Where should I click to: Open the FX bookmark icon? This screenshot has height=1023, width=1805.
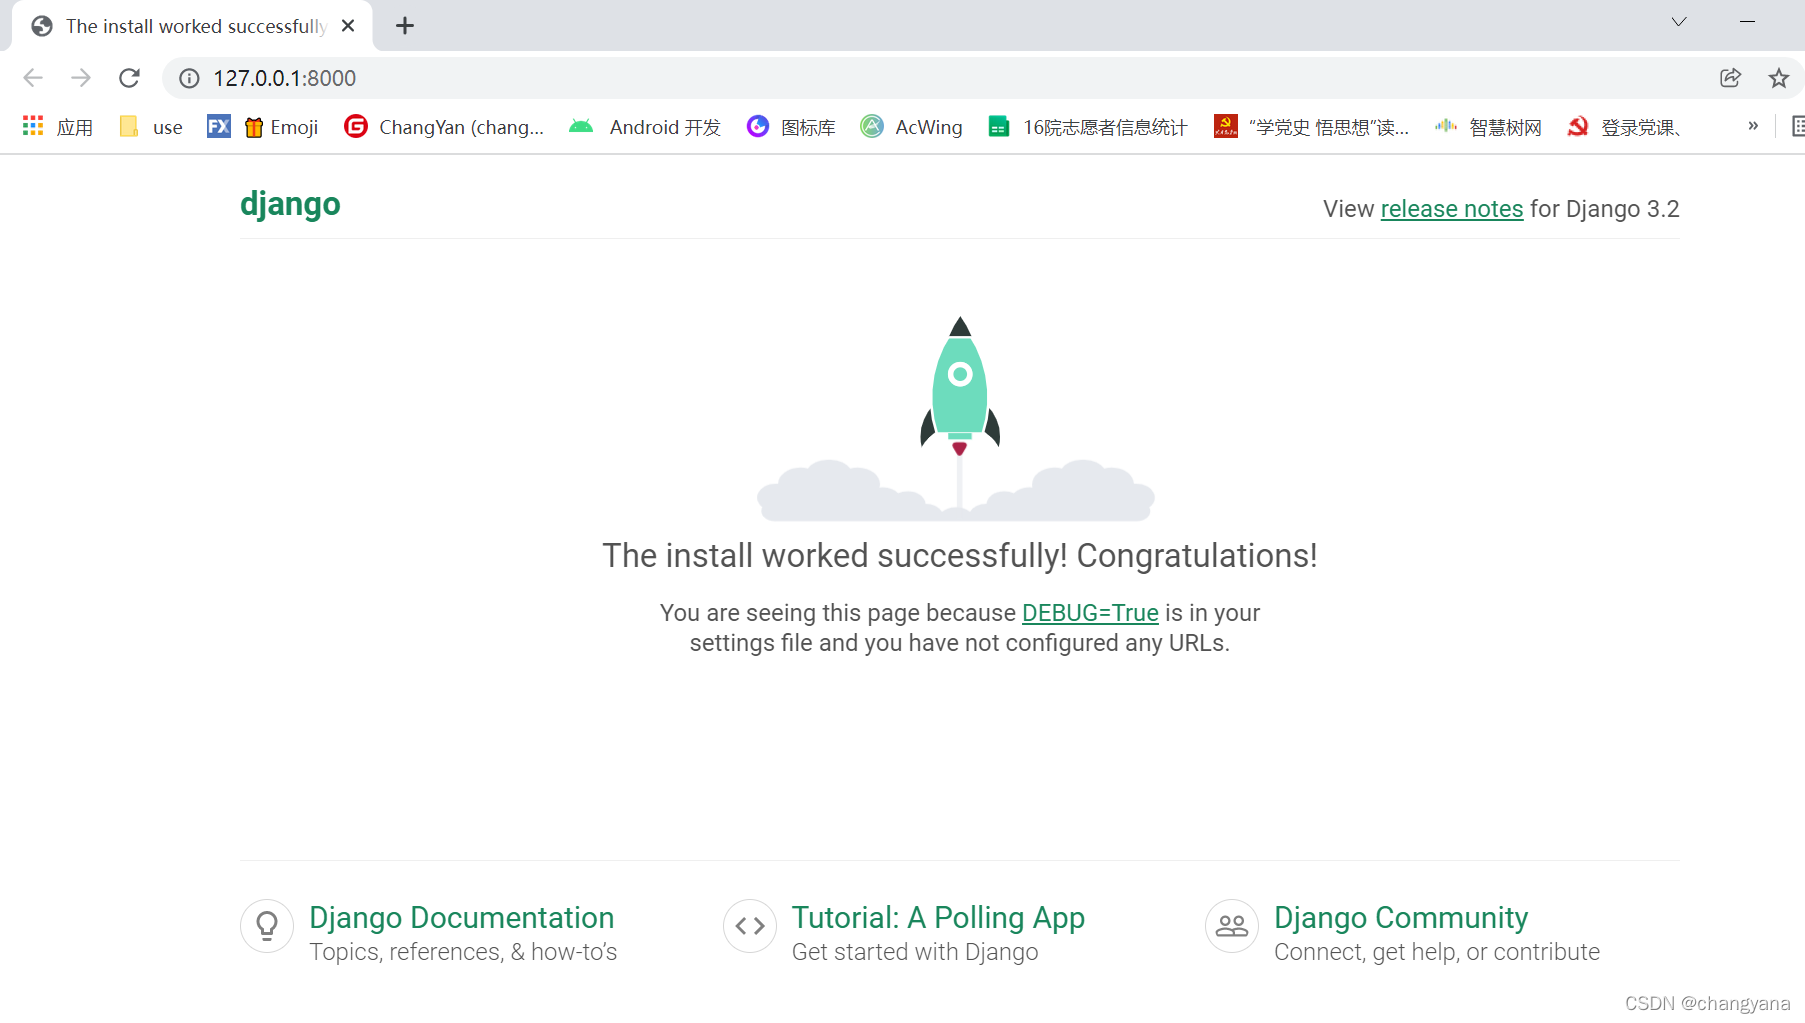pyautogui.click(x=219, y=126)
